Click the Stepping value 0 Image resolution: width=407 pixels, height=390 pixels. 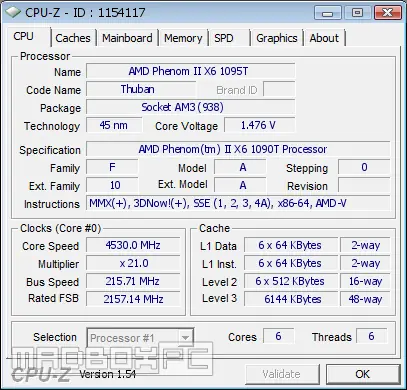tap(364, 167)
